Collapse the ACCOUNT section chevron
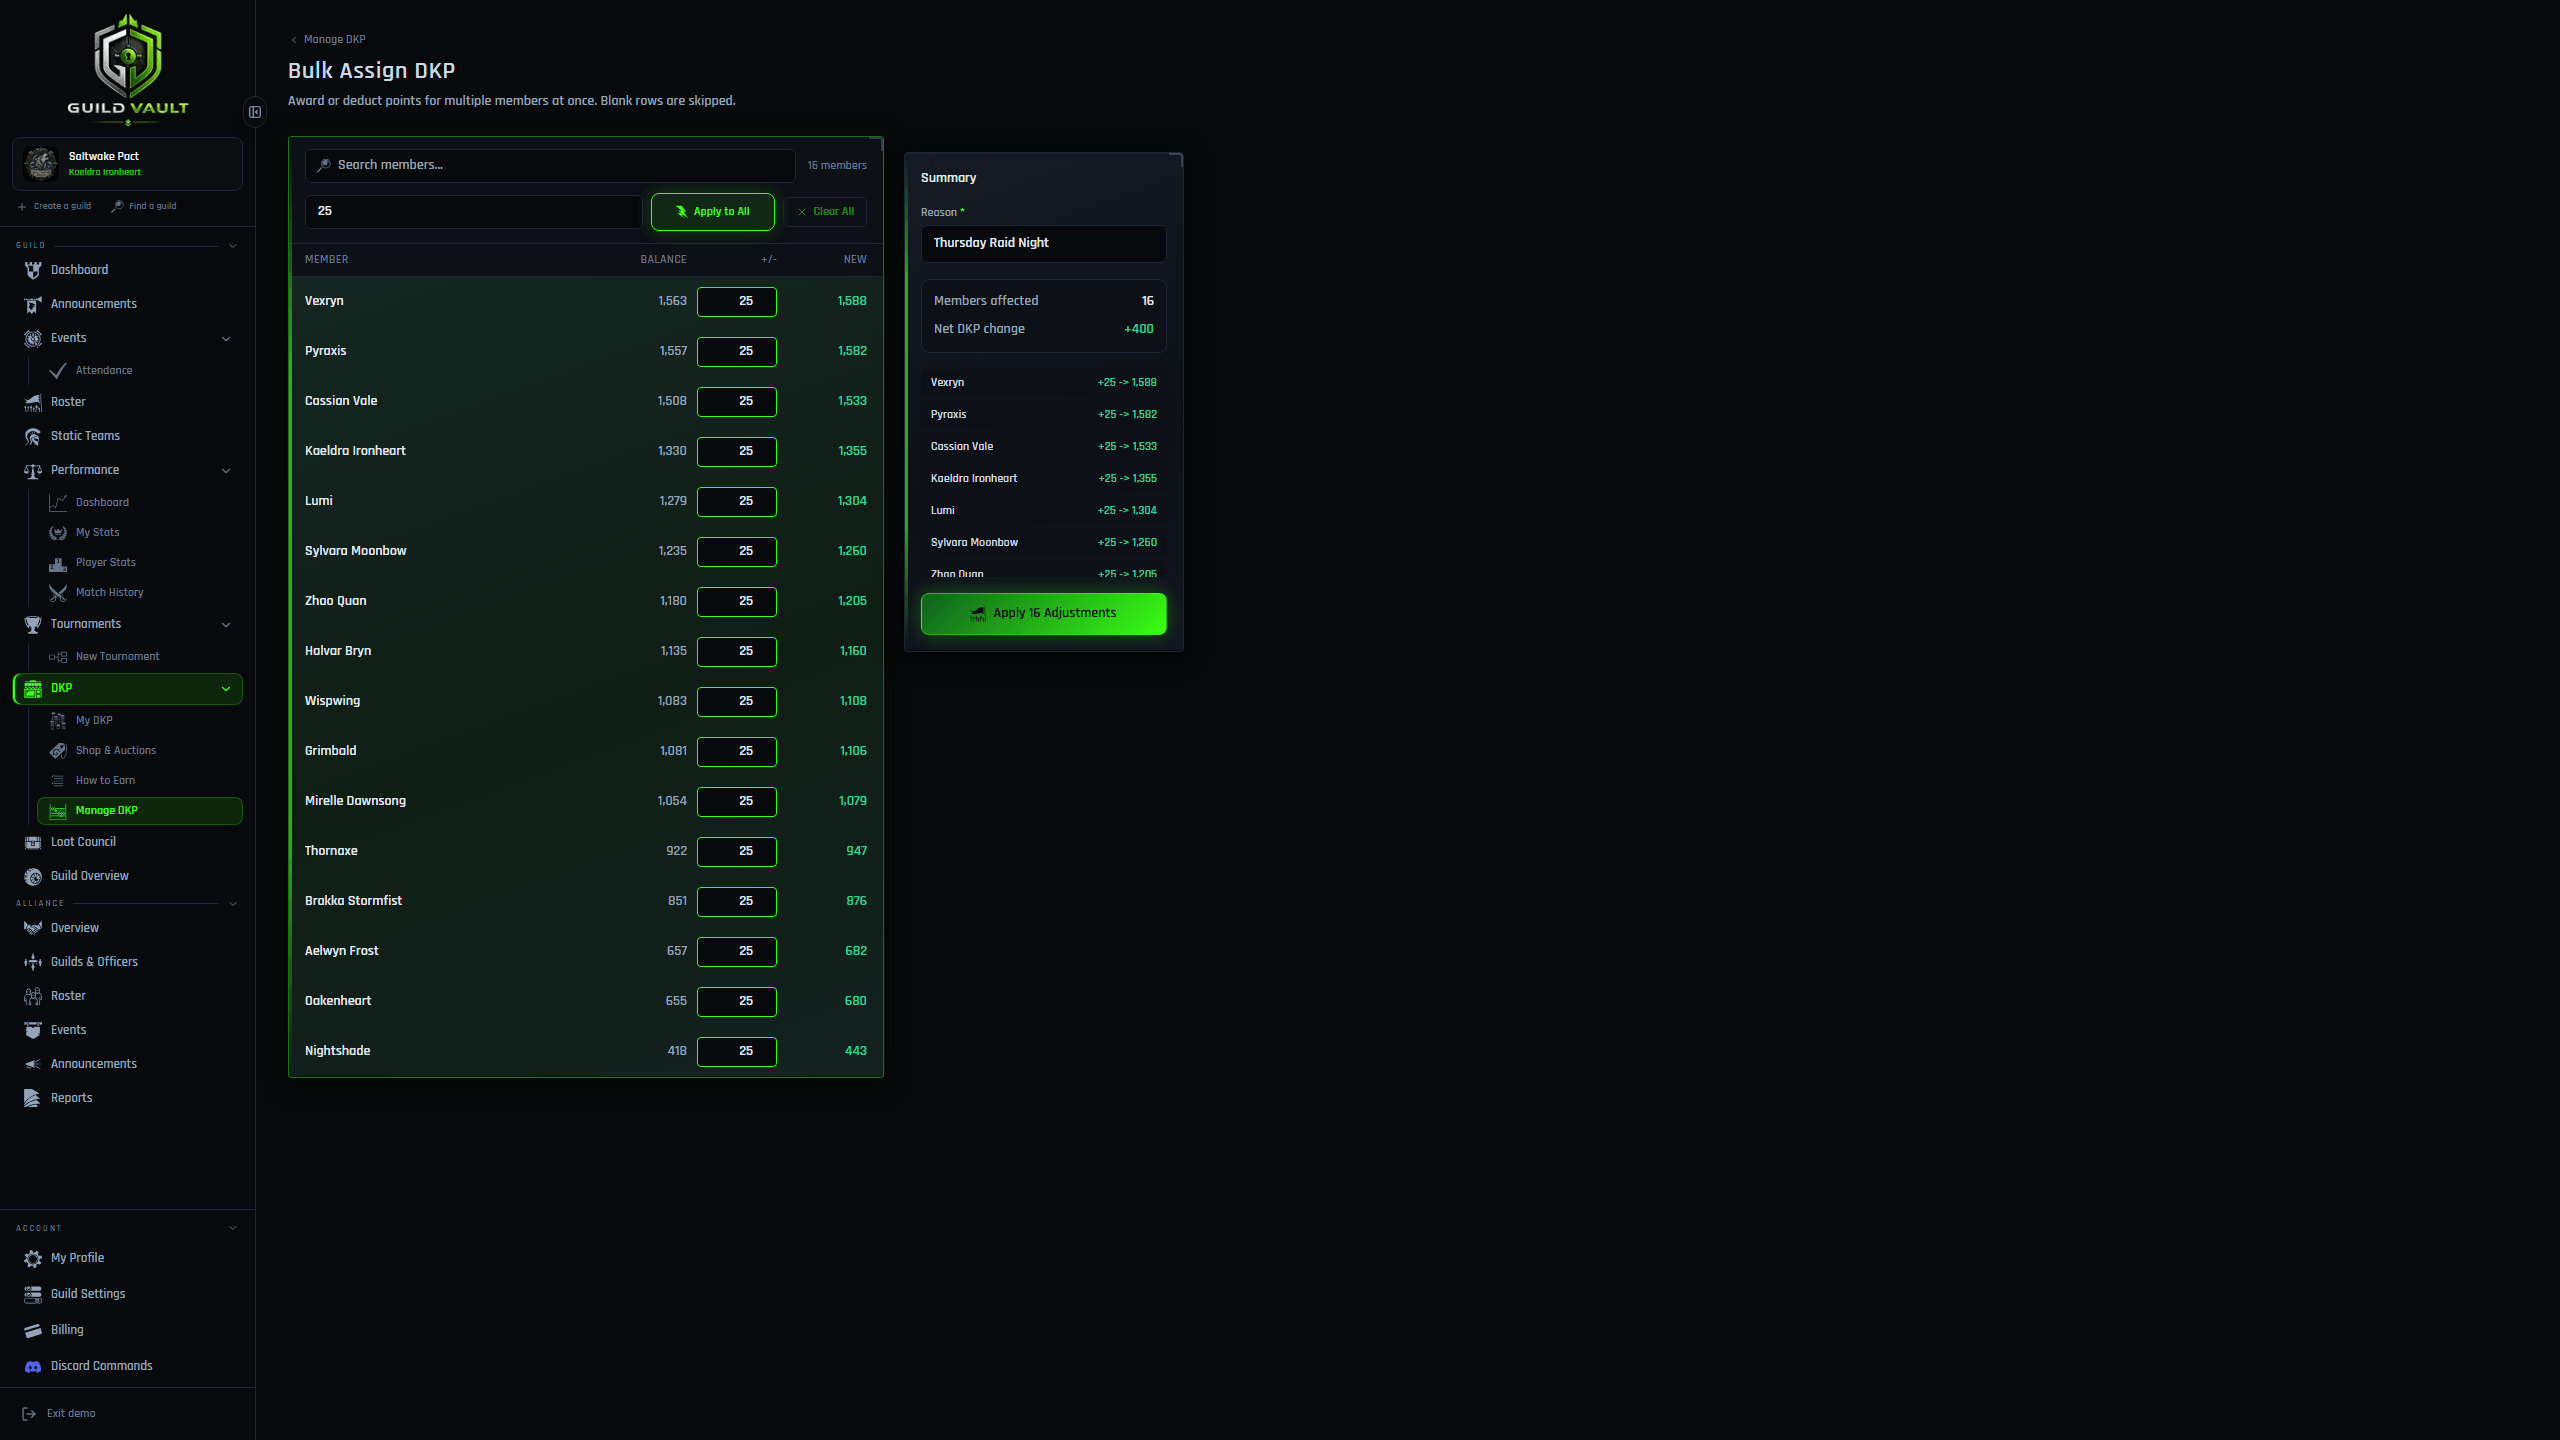The width and height of the screenshot is (2560, 1440). (233, 1228)
